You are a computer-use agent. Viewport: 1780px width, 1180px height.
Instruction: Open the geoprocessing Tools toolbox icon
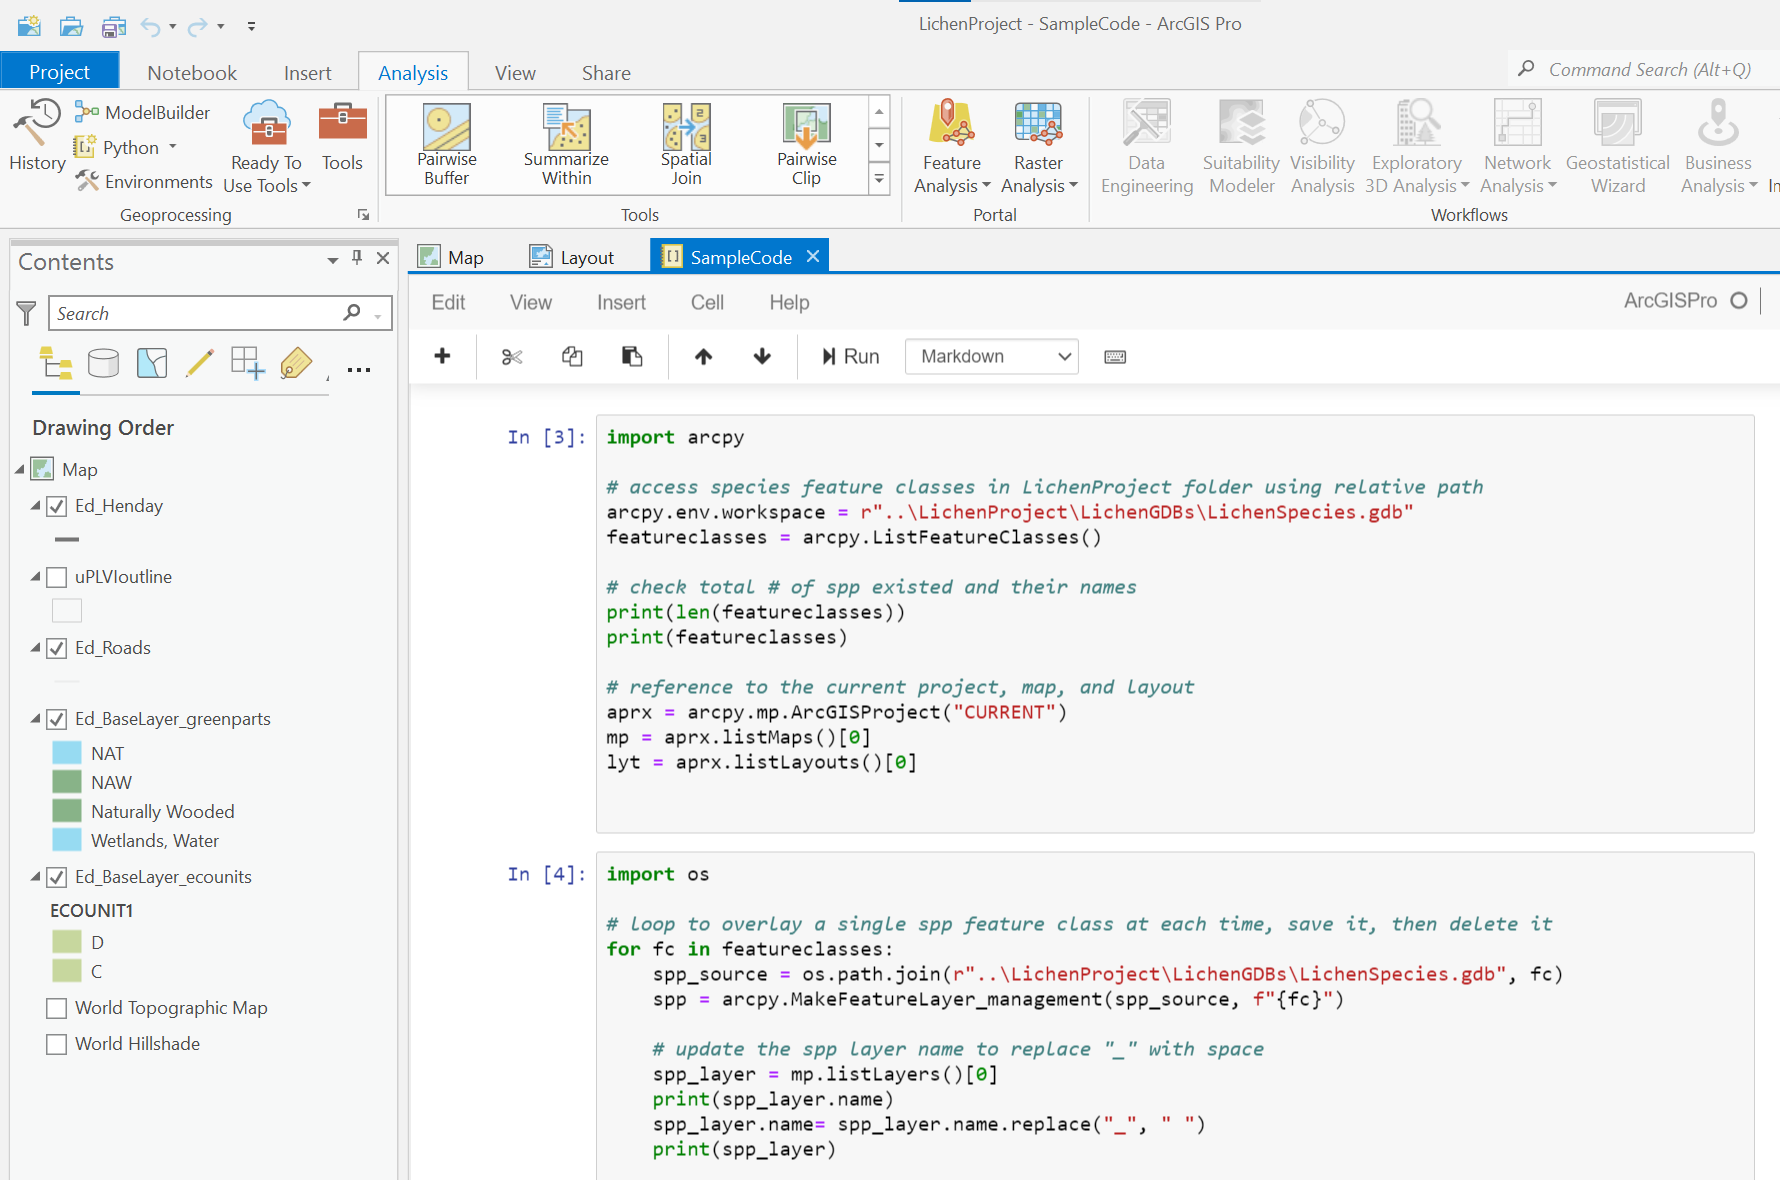click(342, 136)
